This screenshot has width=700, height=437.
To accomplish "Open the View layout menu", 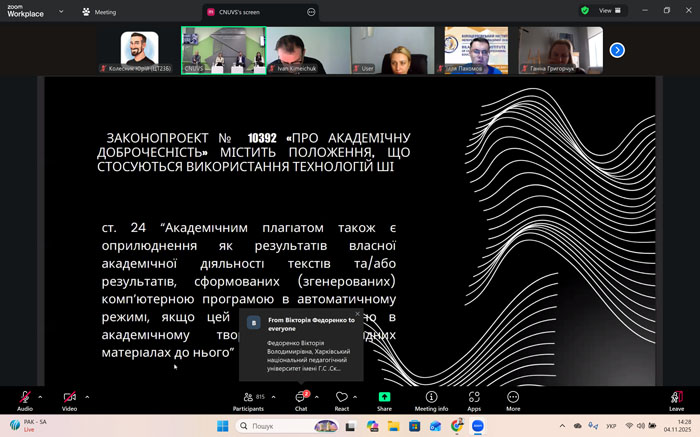I will pos(609,11).
